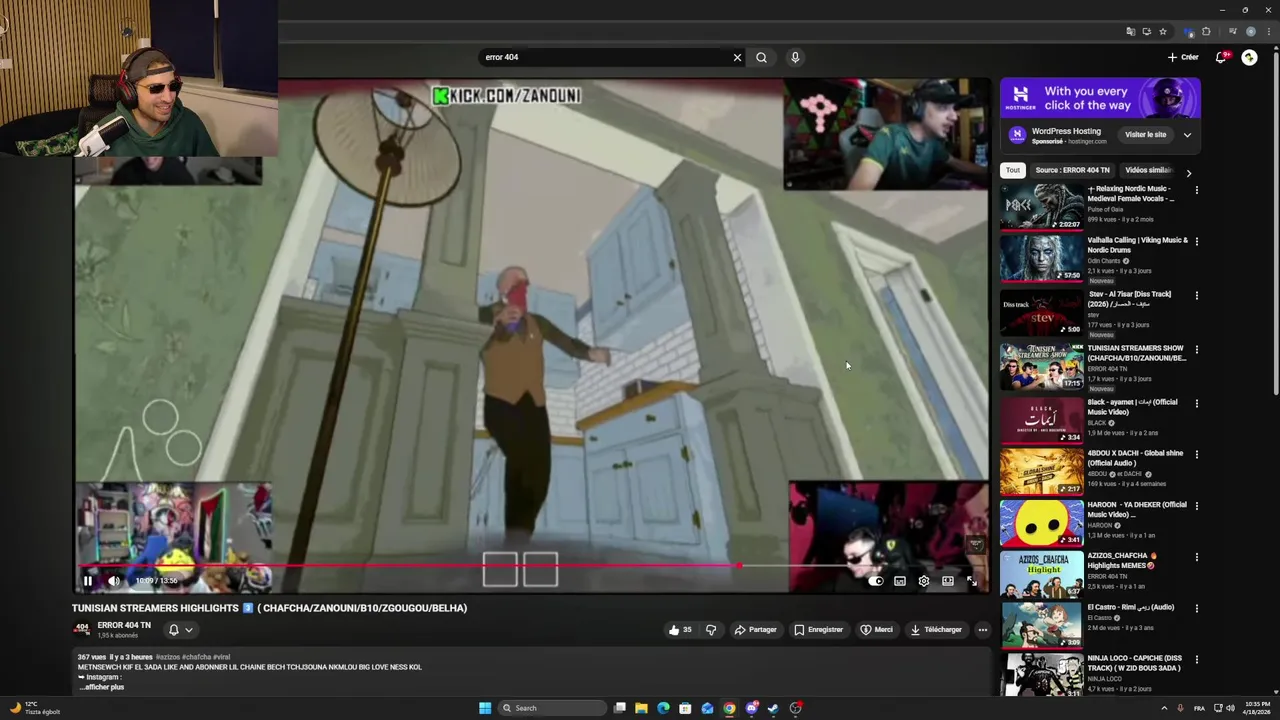1280x720 pixels.
Task: Open options menu for HAROON video
Action: coord(1196,505)
